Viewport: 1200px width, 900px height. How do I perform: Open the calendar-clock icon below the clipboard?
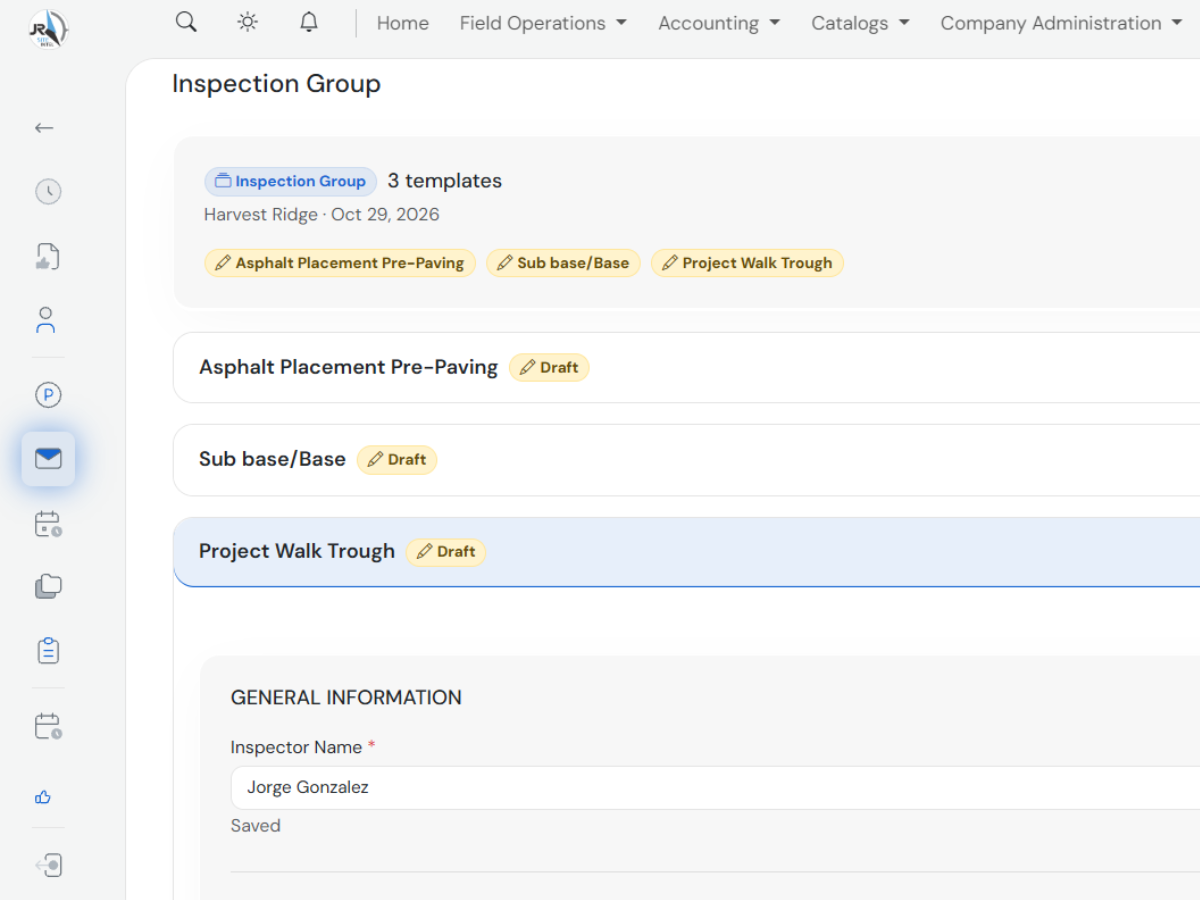[x=48, y=726]
